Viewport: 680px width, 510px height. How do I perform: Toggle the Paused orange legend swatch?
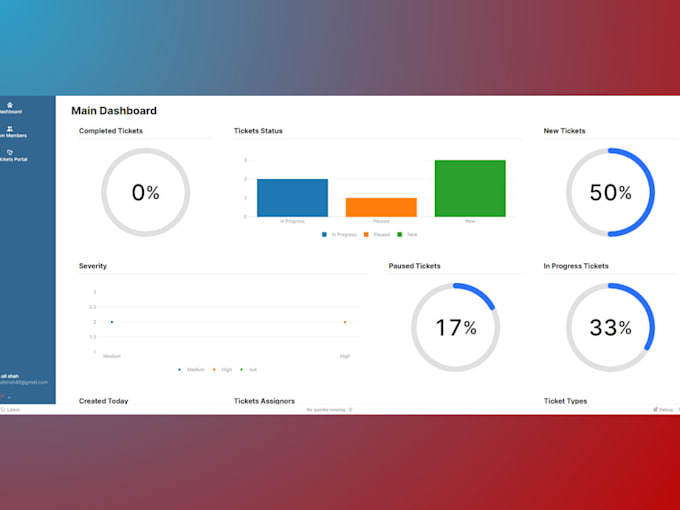click(x=366, y=235)
